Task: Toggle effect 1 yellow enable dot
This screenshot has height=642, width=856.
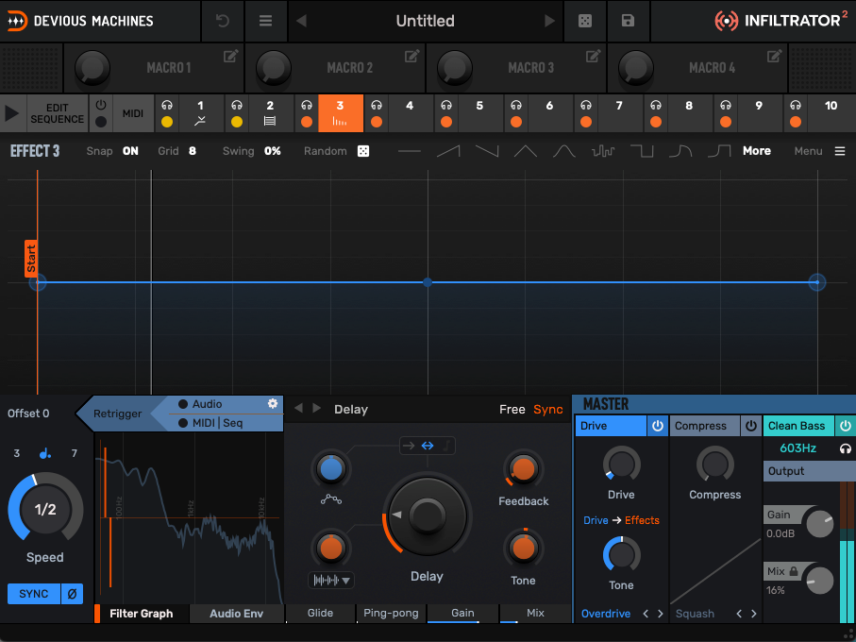Action: click(167, 122)
